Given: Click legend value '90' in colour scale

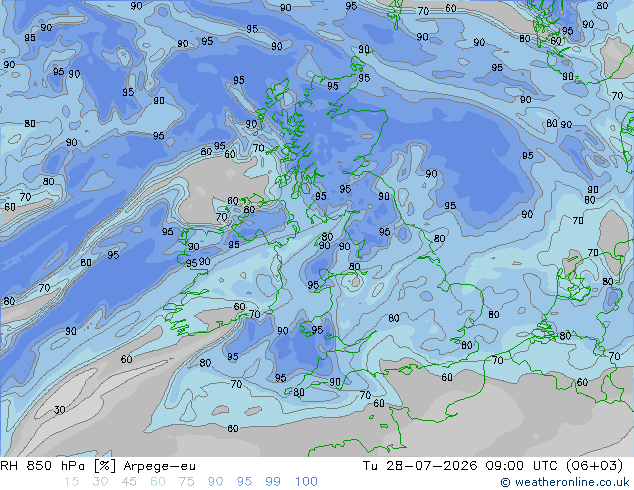Looking at the screenshot, I should pyautogui.click(x=215, y=482).
